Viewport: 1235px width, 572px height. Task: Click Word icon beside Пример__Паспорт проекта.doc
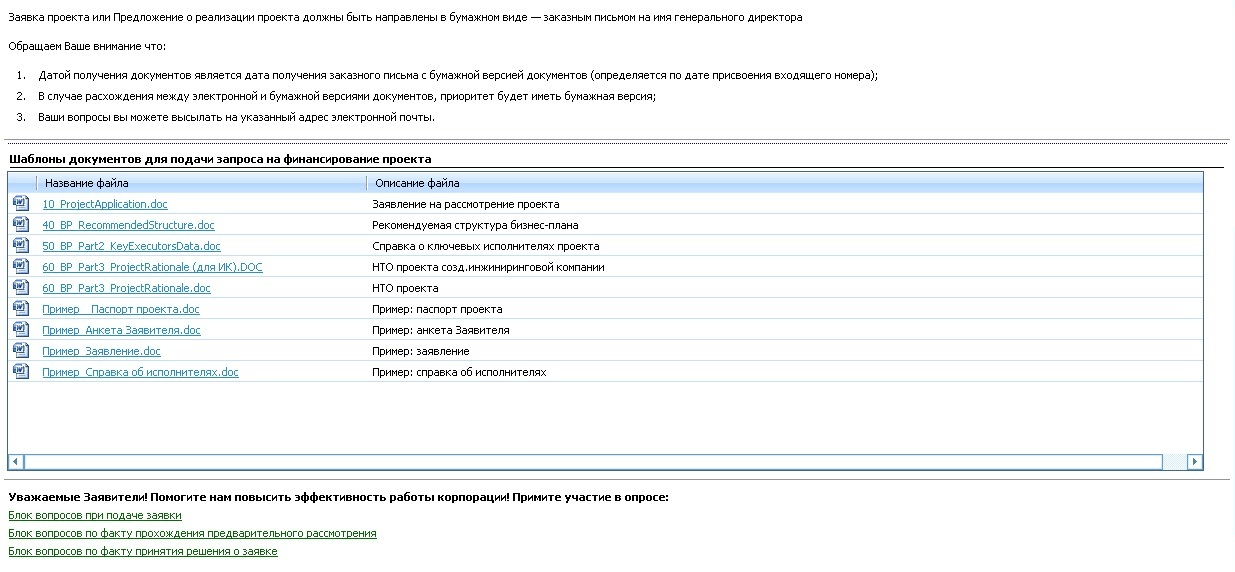point(21,308)
